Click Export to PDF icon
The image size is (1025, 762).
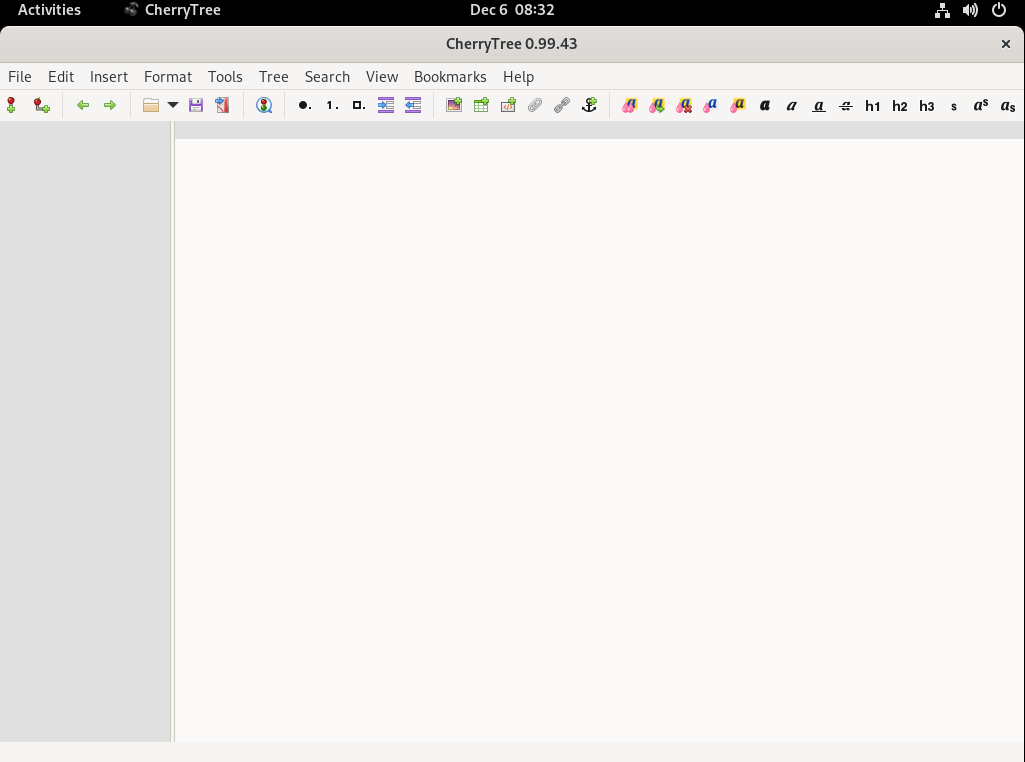coord(222,105)
